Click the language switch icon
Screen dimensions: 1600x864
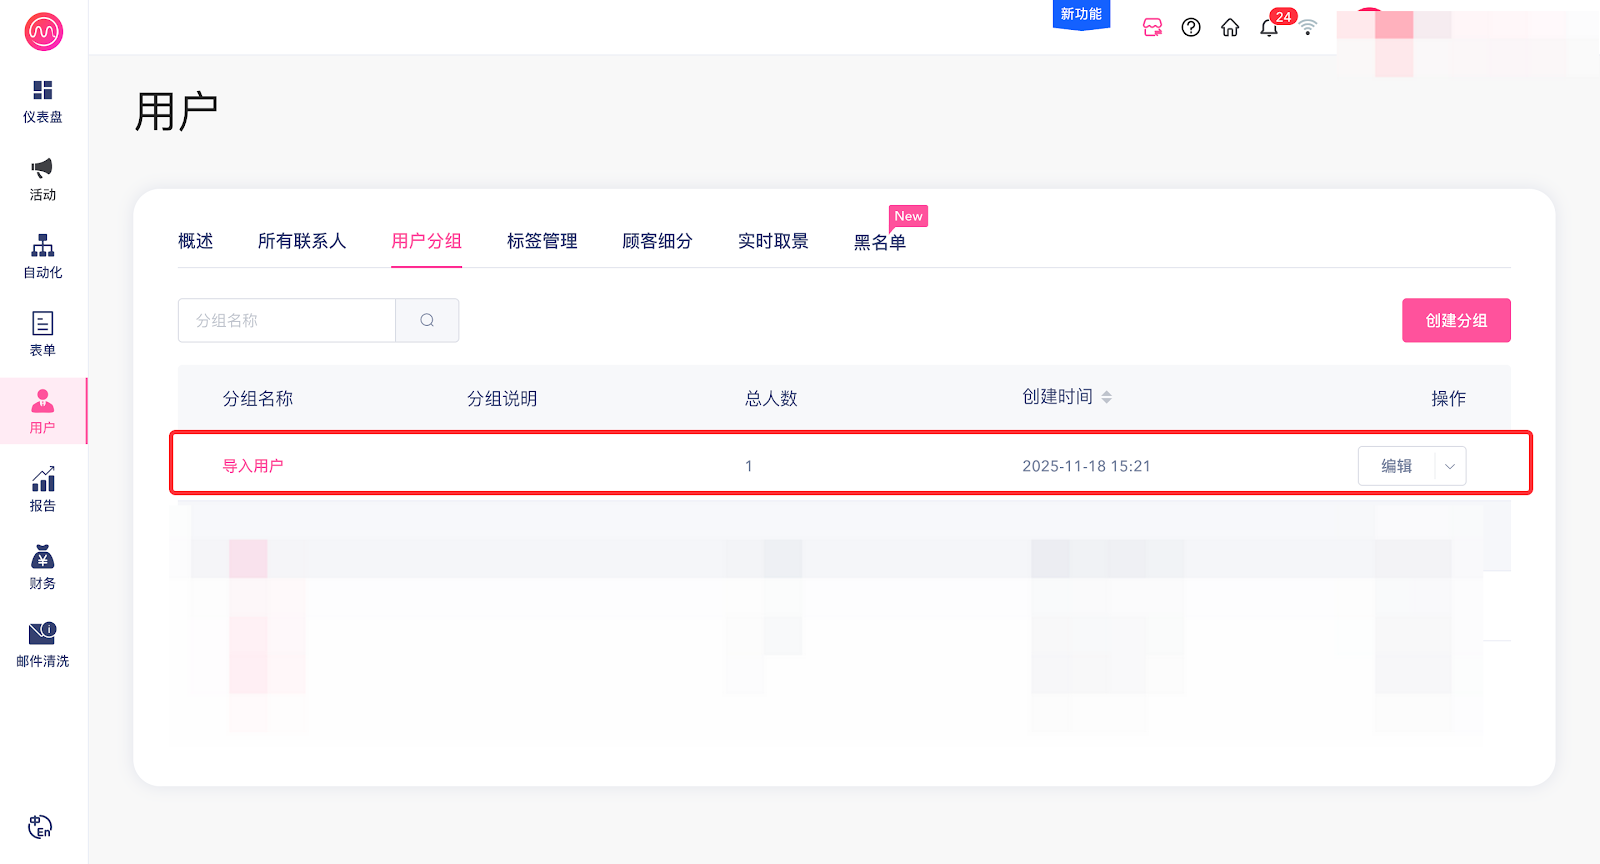40,827
